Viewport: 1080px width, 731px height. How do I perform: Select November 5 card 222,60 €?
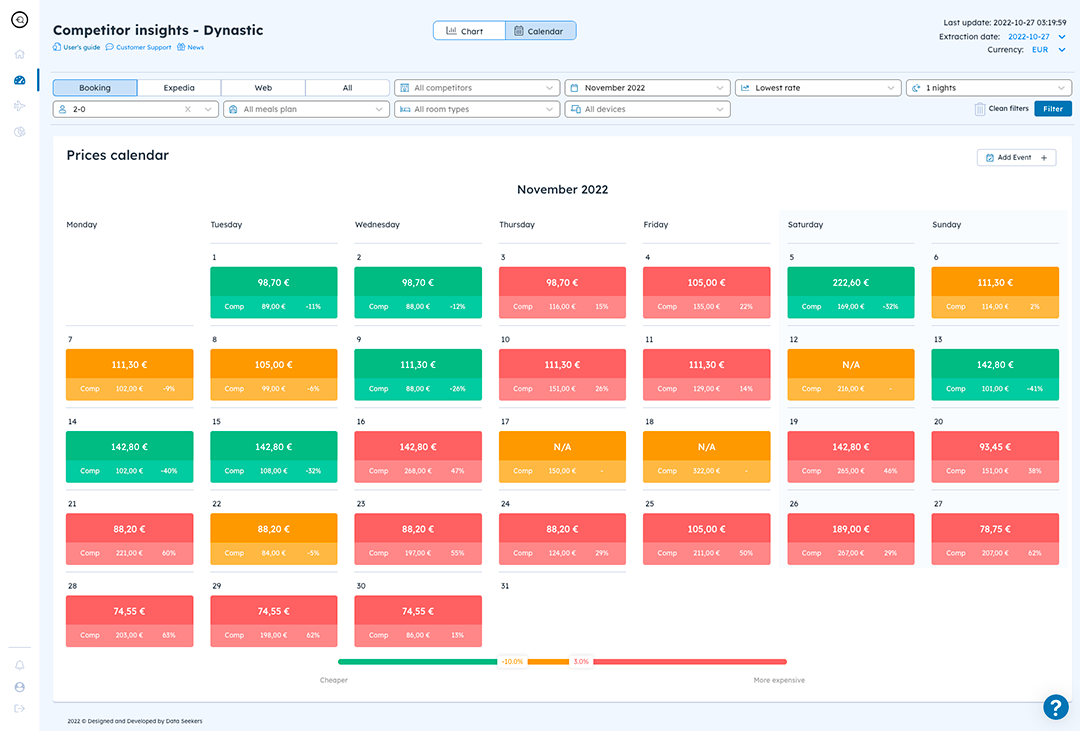(x=851, y=292)
